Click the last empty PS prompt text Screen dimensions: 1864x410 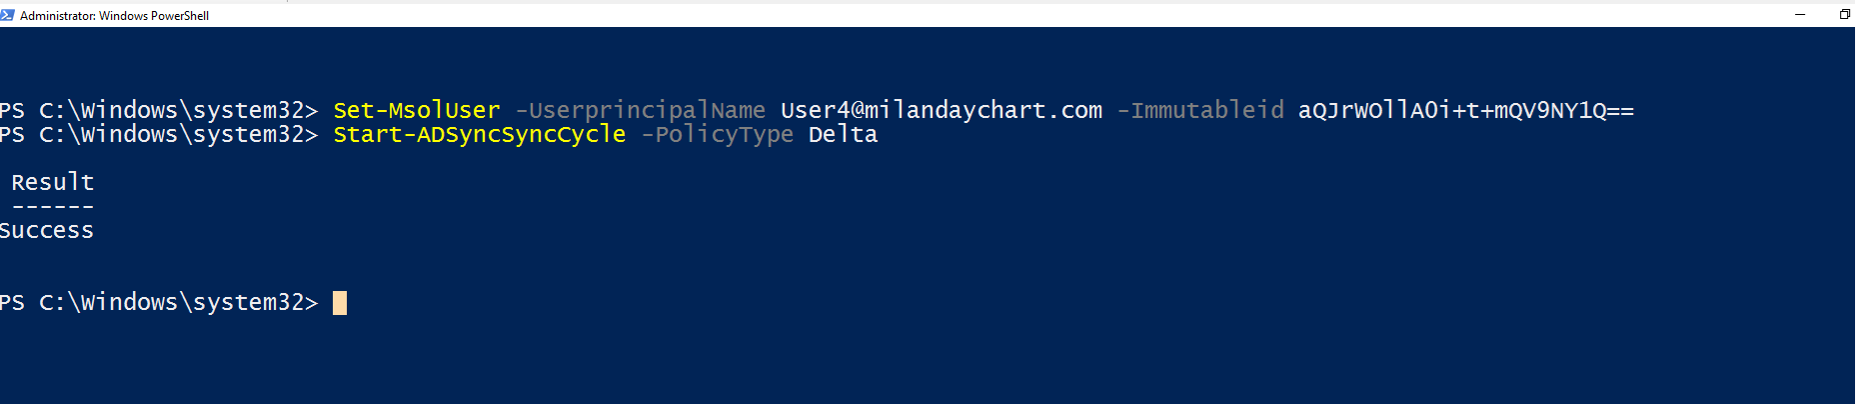point(159,302)
